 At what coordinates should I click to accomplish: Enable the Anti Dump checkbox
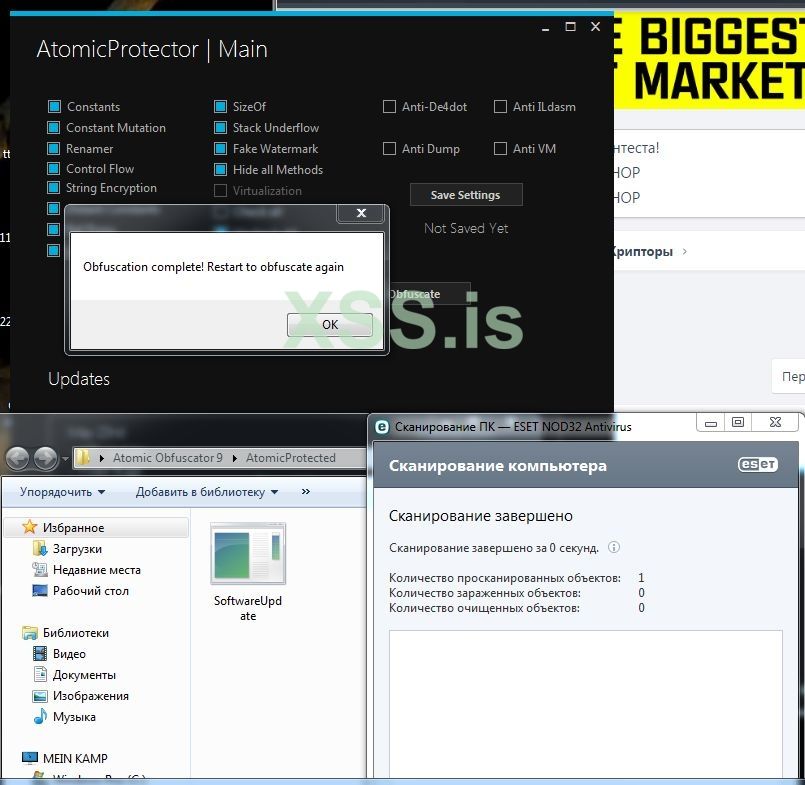click(389, 148)
